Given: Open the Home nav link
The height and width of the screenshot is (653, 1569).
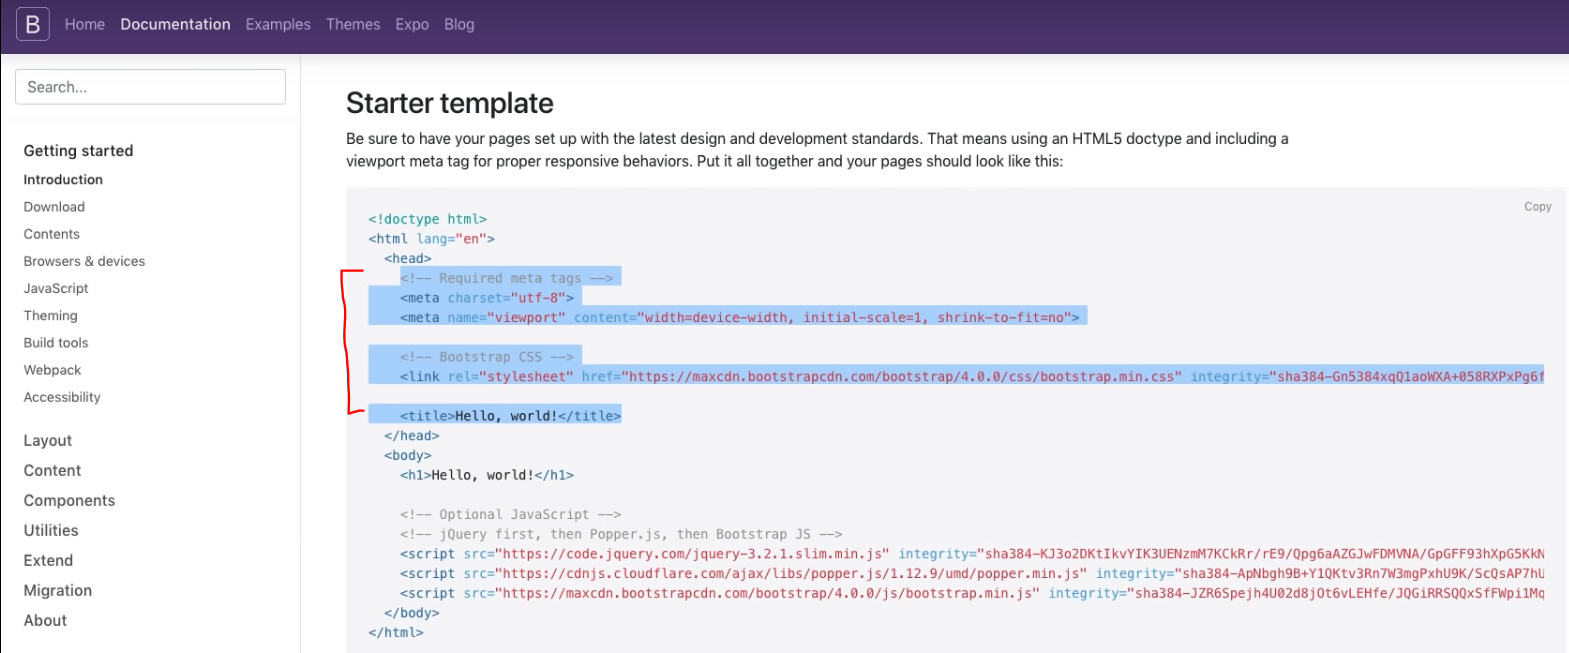Looking at the screenshot, I should pos(85,24).
